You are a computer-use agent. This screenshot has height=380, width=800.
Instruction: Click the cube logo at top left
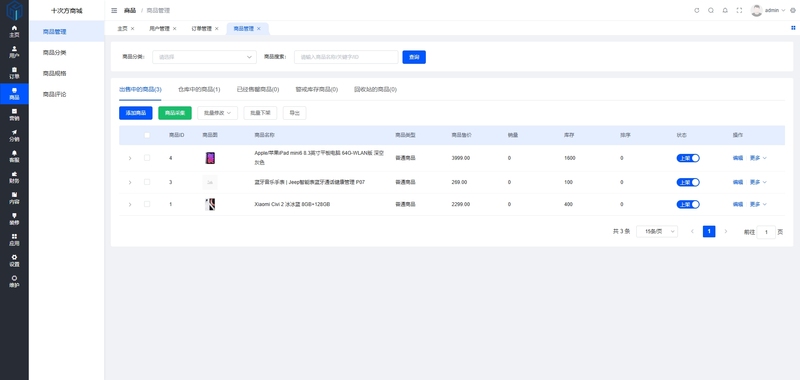[x=14, y=10]
